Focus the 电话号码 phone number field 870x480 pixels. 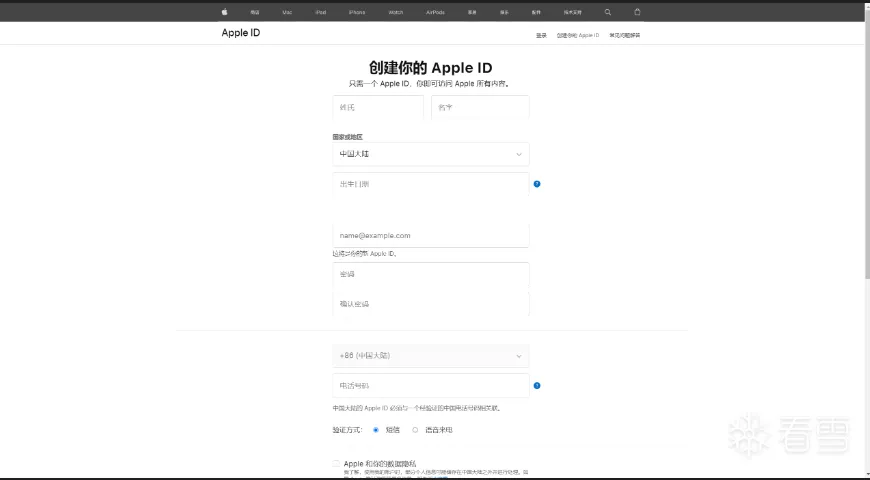click(431, 386)
